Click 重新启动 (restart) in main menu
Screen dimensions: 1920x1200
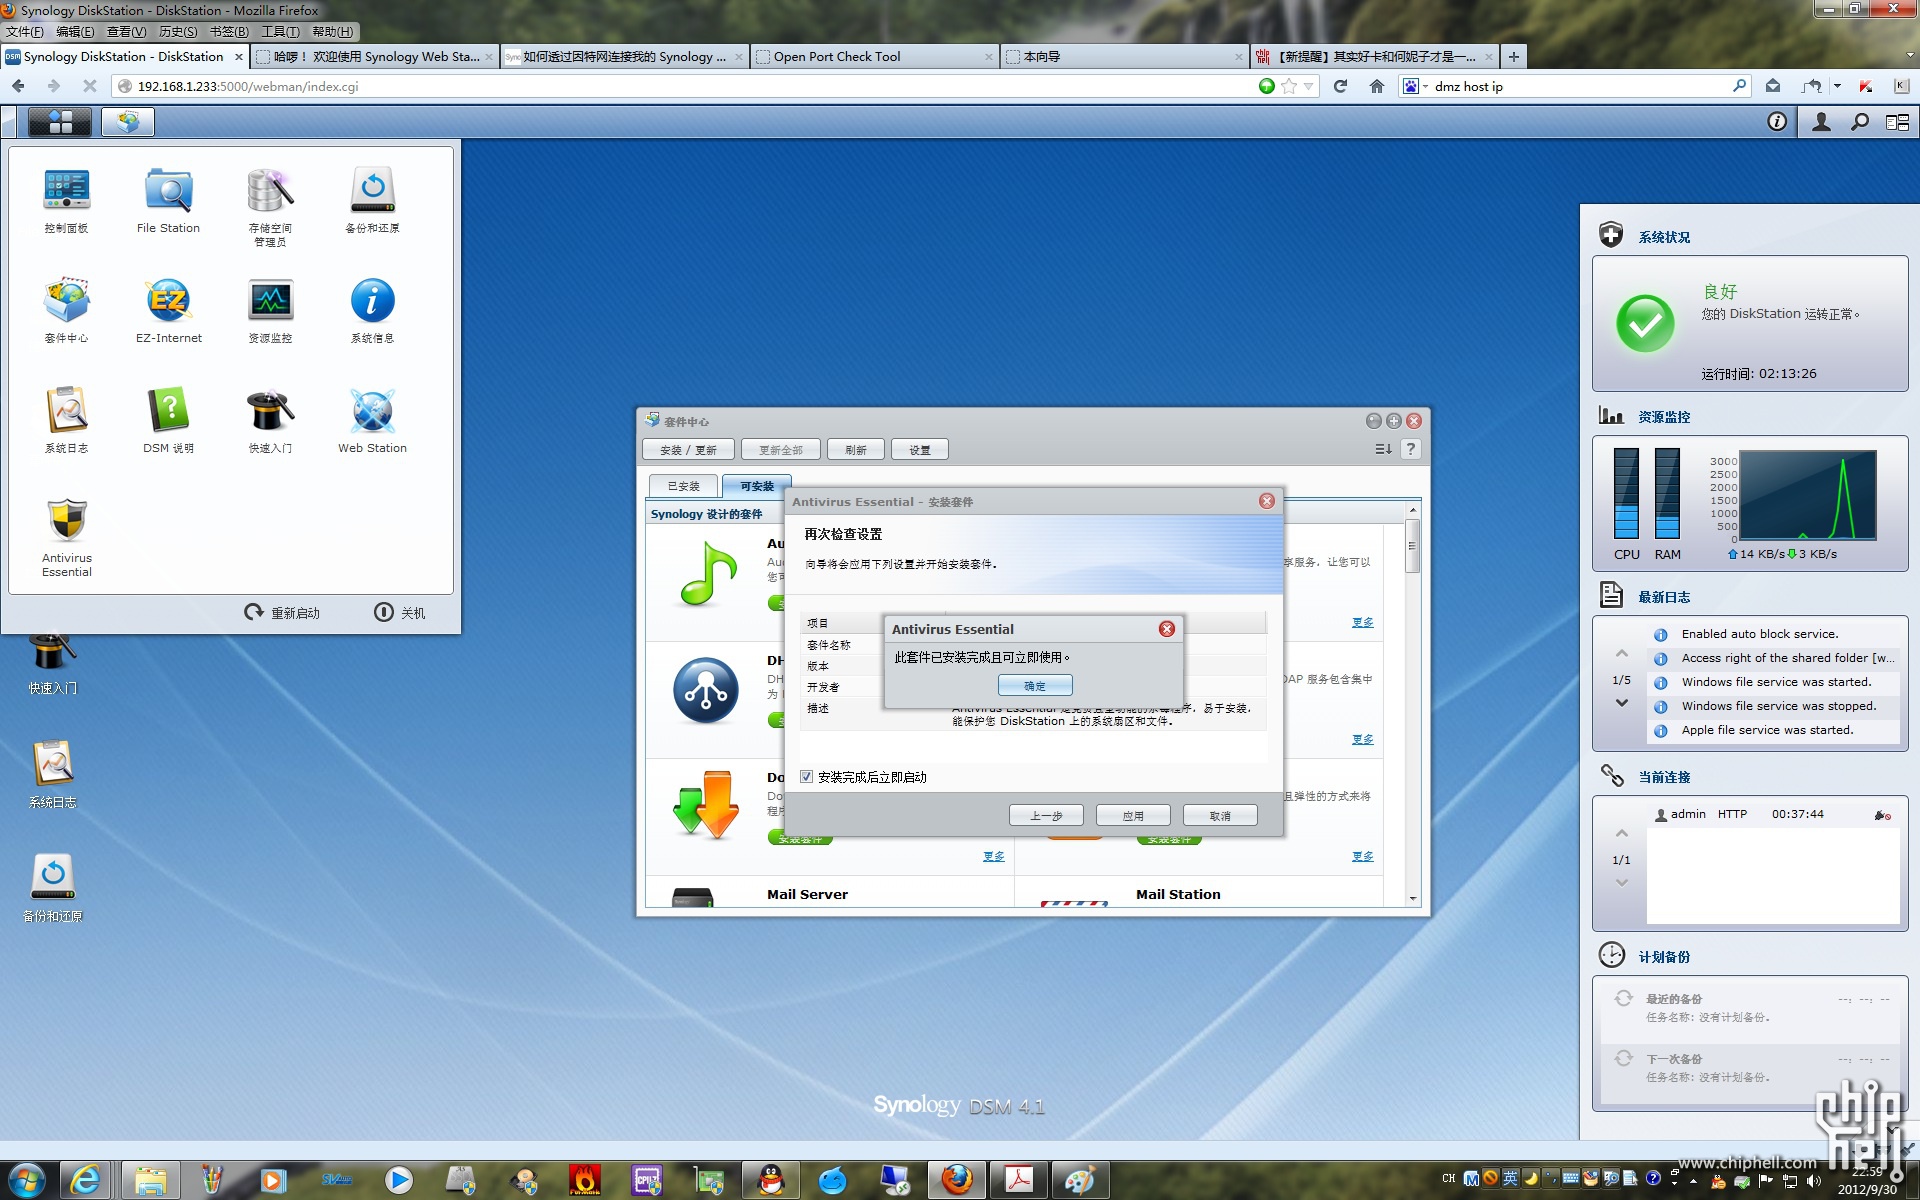(x=282, y=612)
